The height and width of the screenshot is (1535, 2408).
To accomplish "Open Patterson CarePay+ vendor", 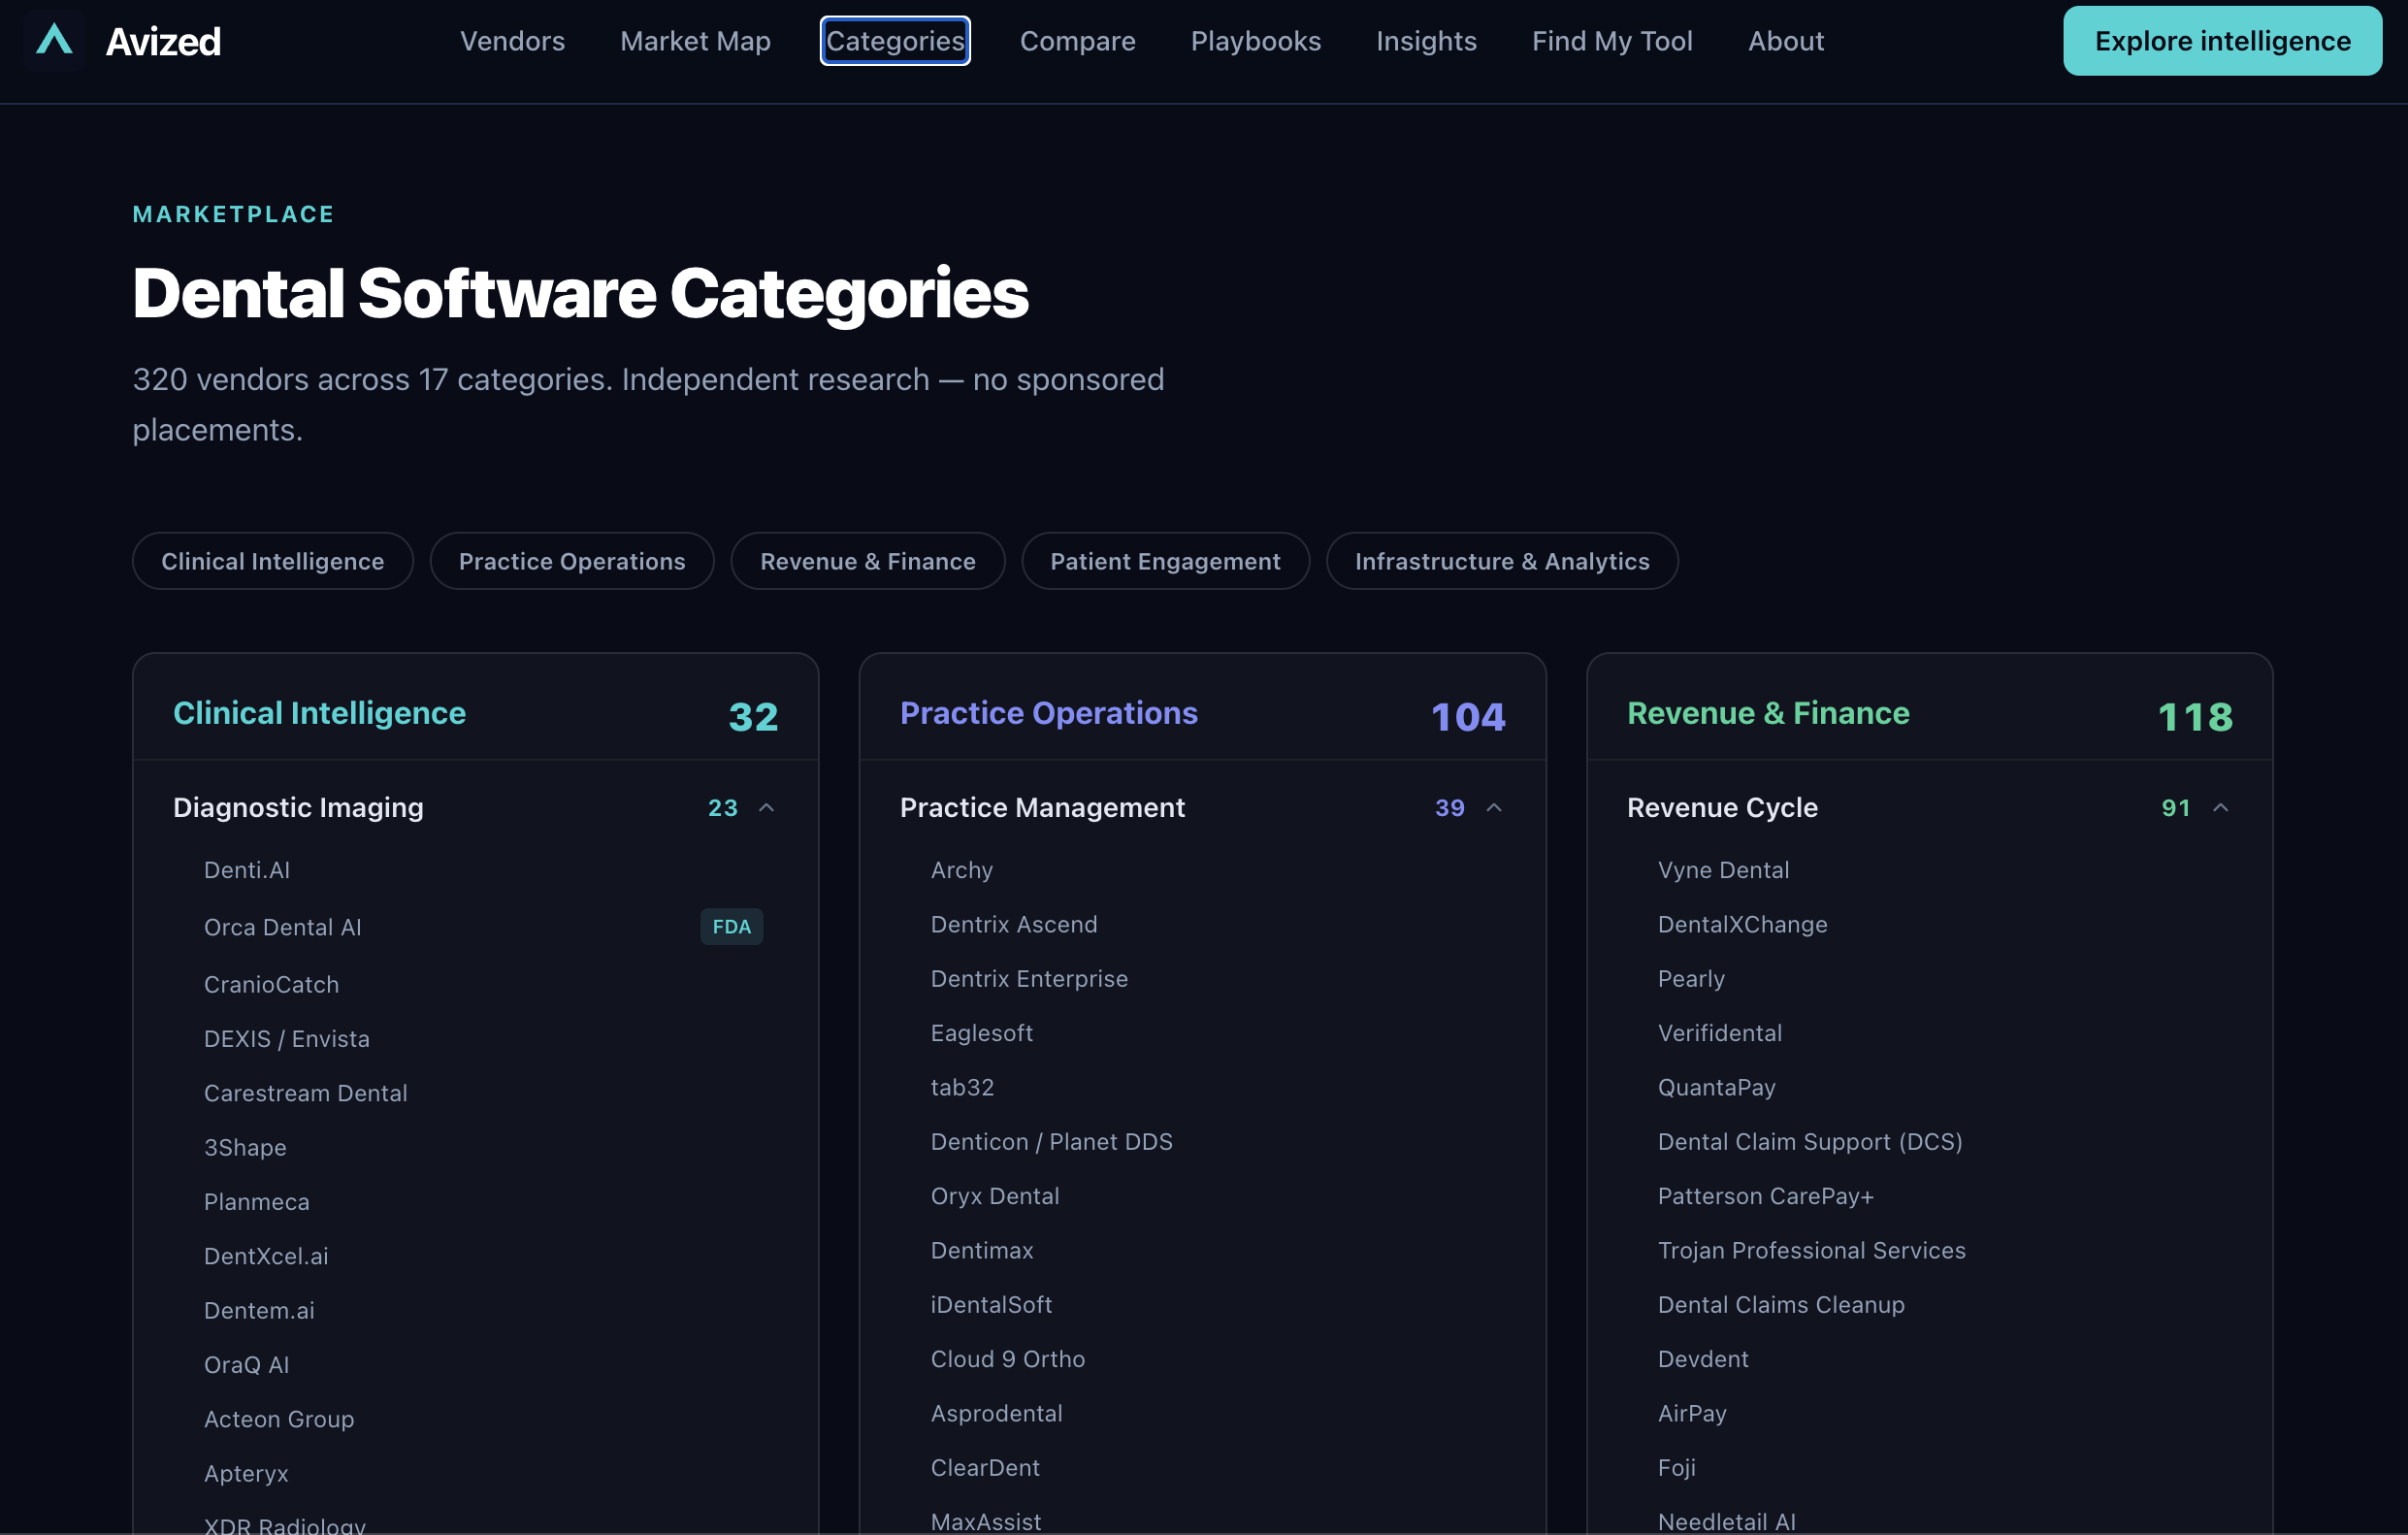I will [x=1765, y=1196].
